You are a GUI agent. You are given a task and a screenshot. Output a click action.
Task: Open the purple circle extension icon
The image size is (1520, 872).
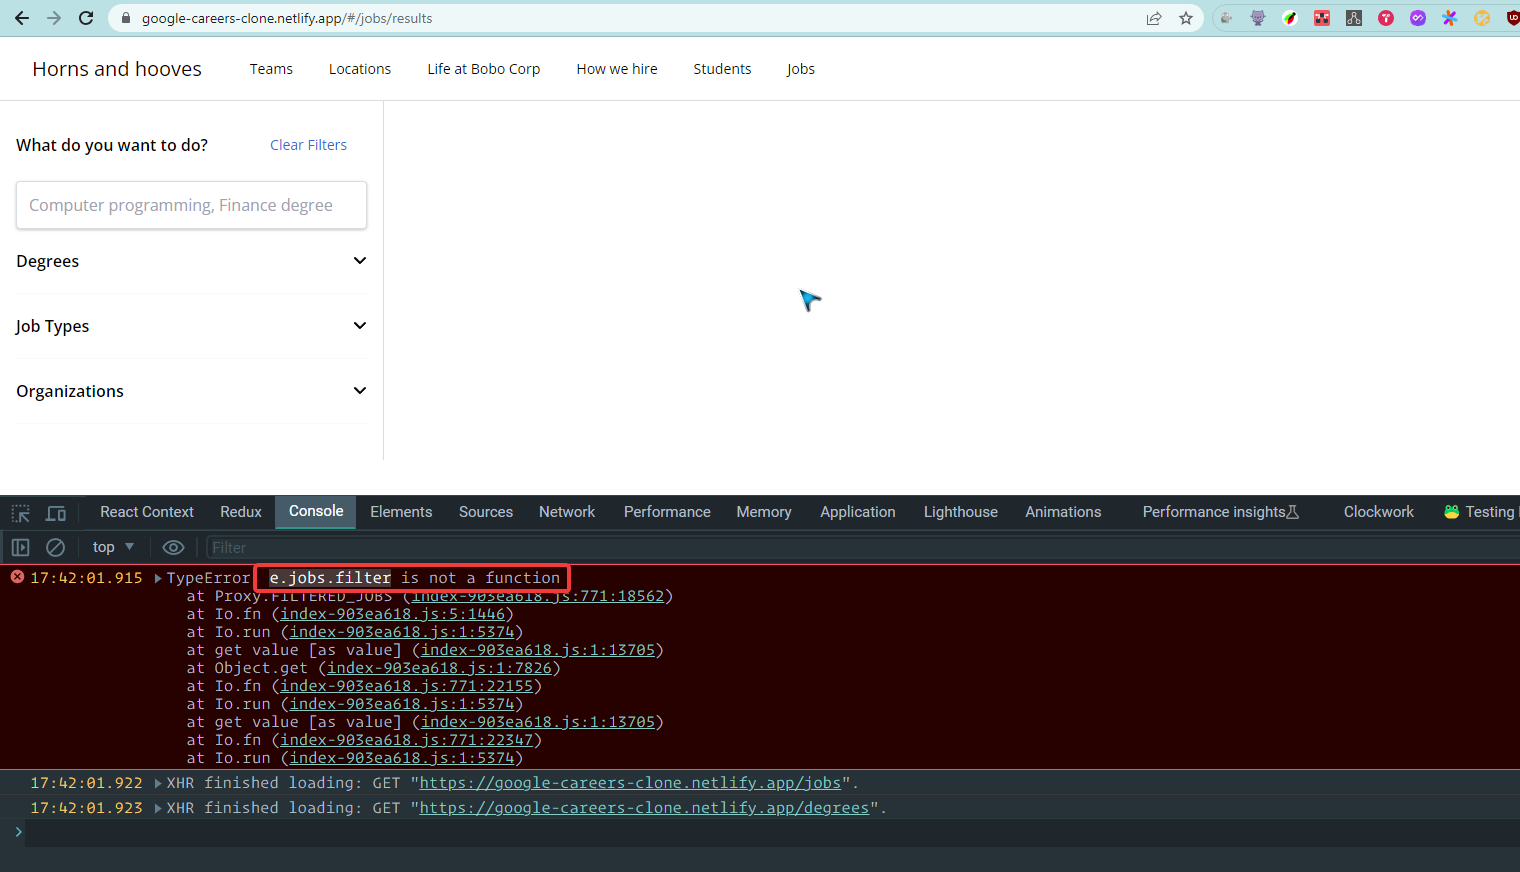(1418, 18)
